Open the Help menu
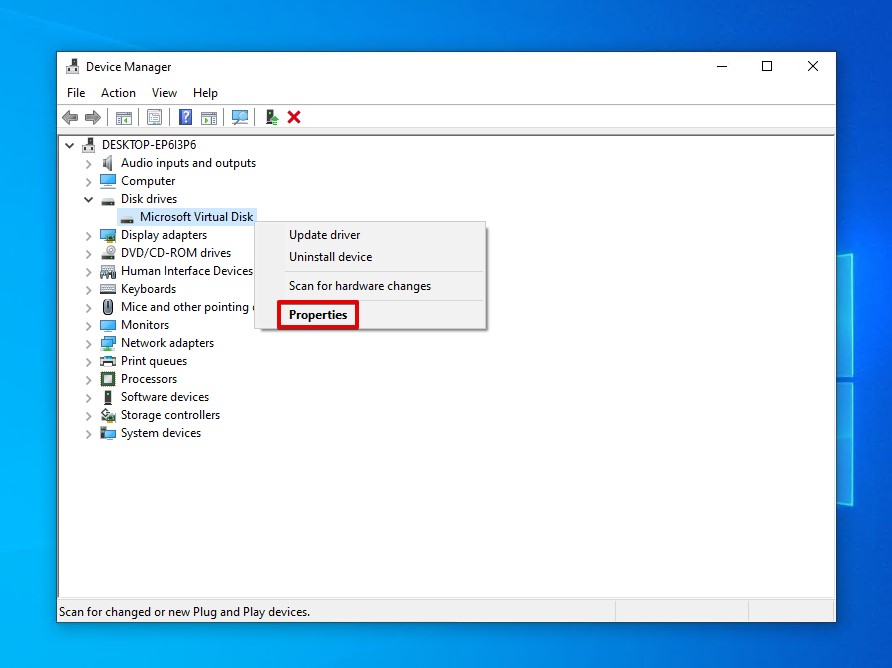Image resolution: width=892 pixels, height=668 pixels. point(205,93)
